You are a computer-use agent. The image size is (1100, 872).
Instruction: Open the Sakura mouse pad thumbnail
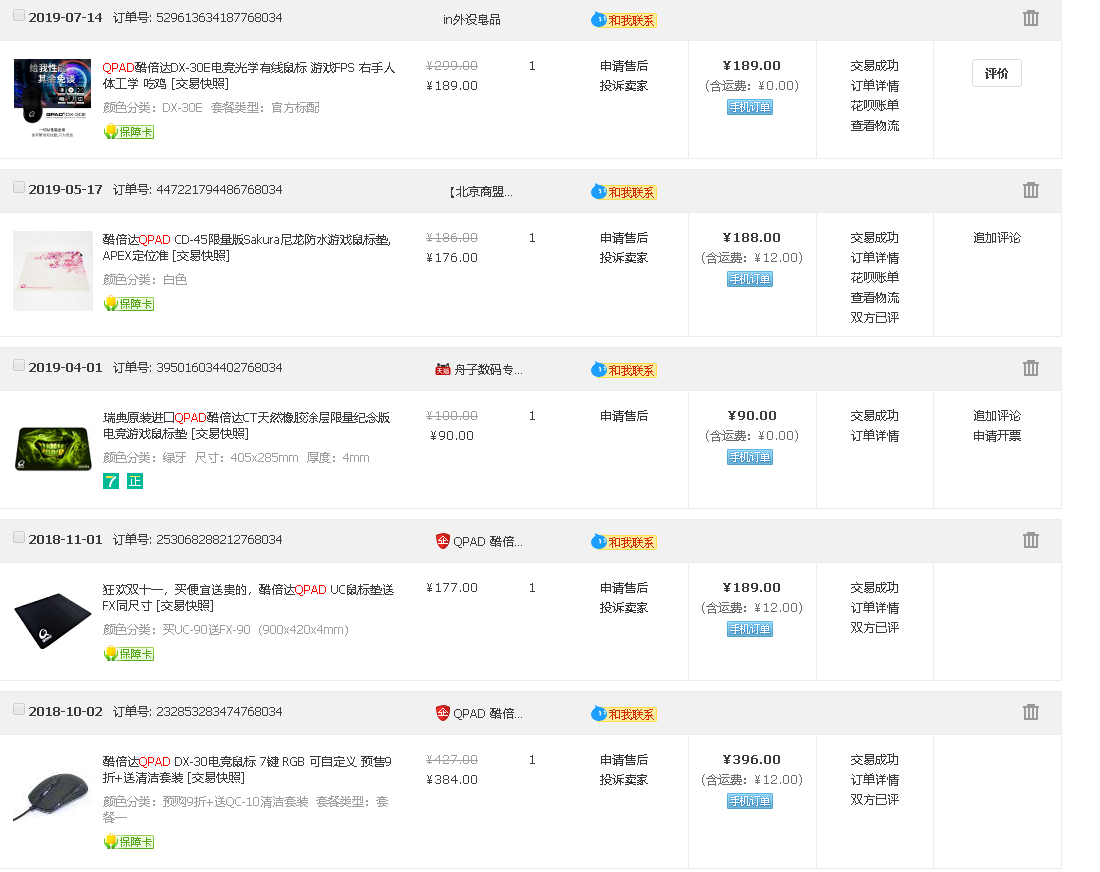[53, 271]
